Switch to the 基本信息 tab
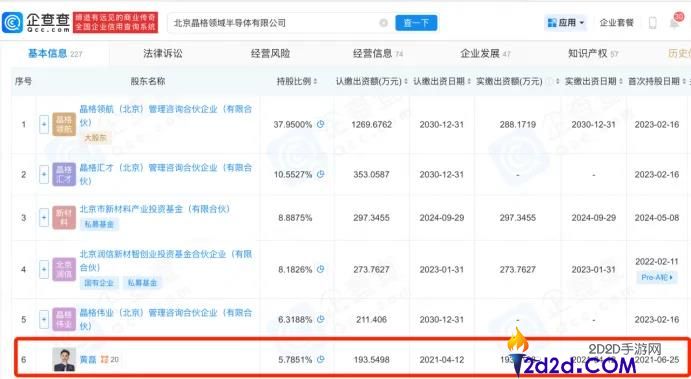The image size is (691, 379). (x=55, y=54)
